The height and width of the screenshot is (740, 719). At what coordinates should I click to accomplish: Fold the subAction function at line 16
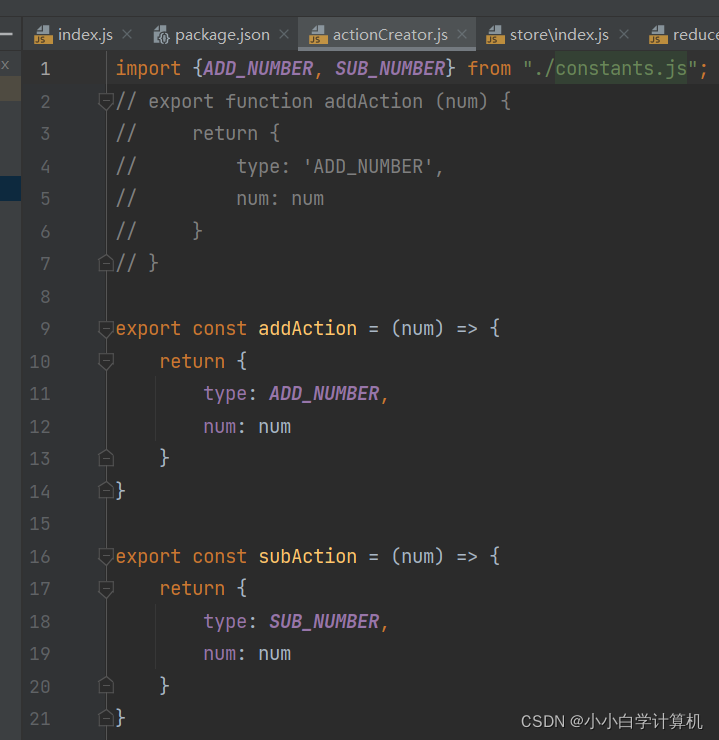[x=106, y=556]
